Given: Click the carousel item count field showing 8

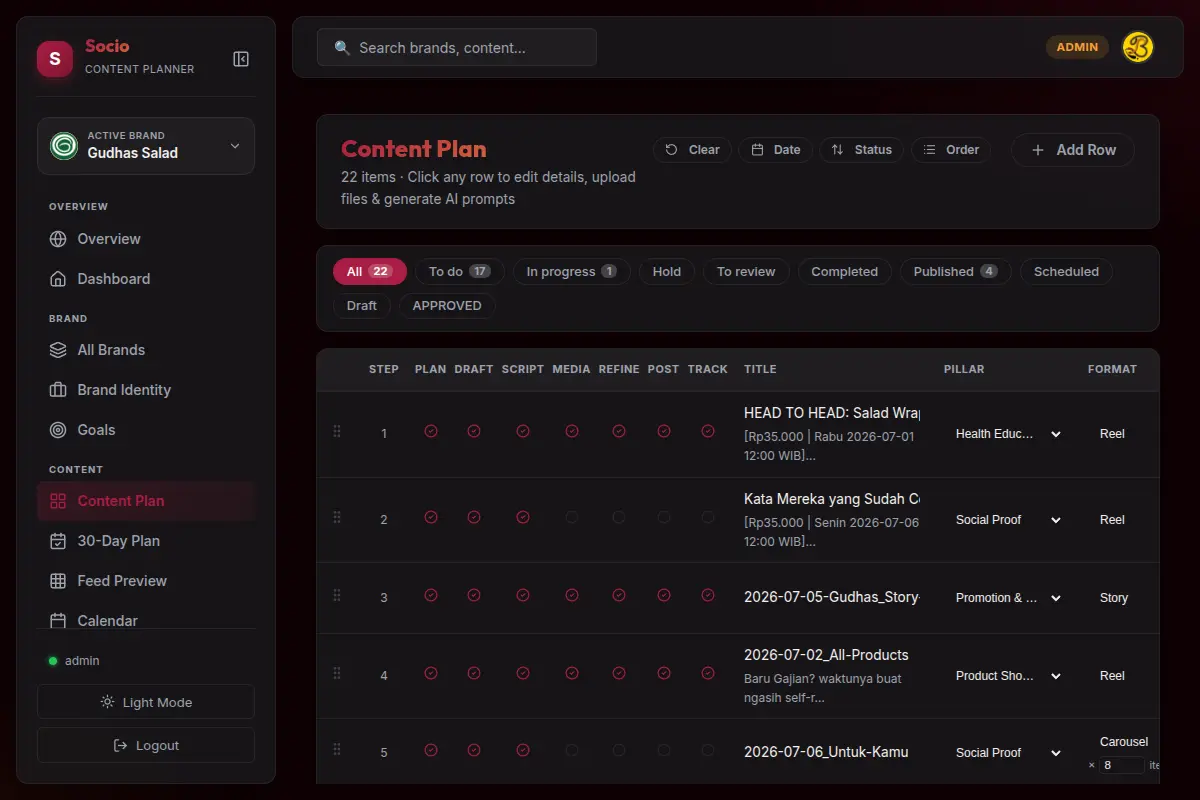Looking at the screenshot, I should (x=1122, y=765).
